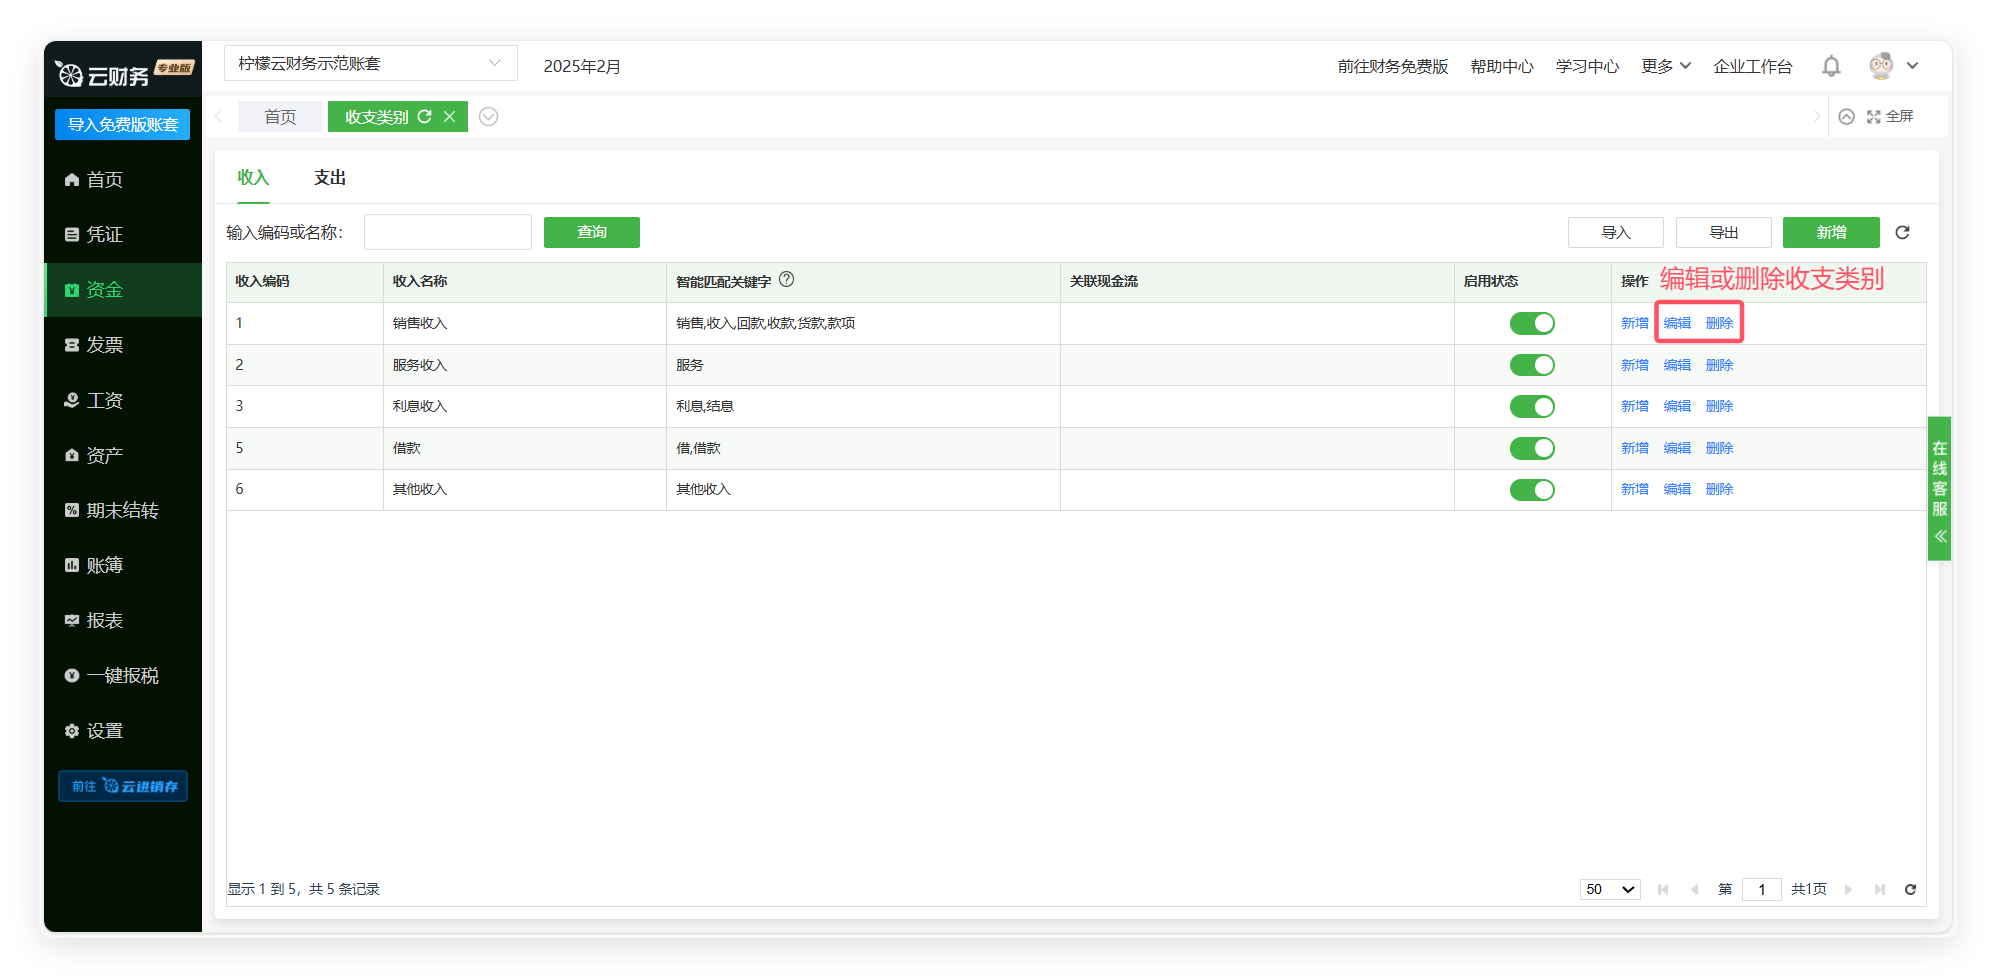Click the help icon beside 智能匹配关键字

[x=787, y=280]
